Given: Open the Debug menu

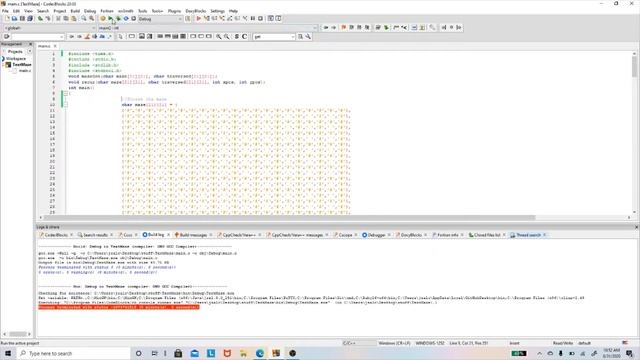Looking at the screenshot, I should [90, 11].
